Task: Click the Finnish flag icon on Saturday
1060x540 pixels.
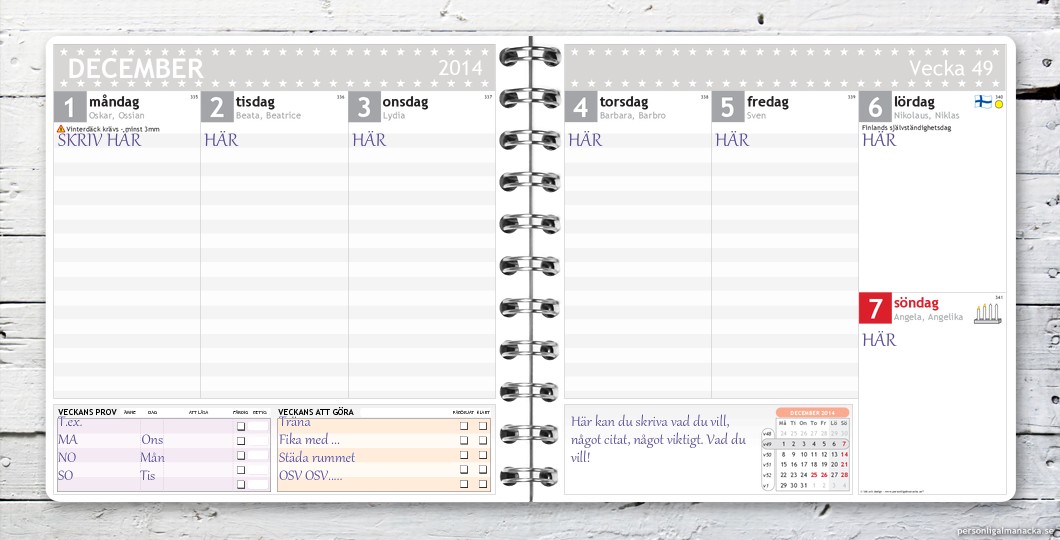Action: click(983, 102)
